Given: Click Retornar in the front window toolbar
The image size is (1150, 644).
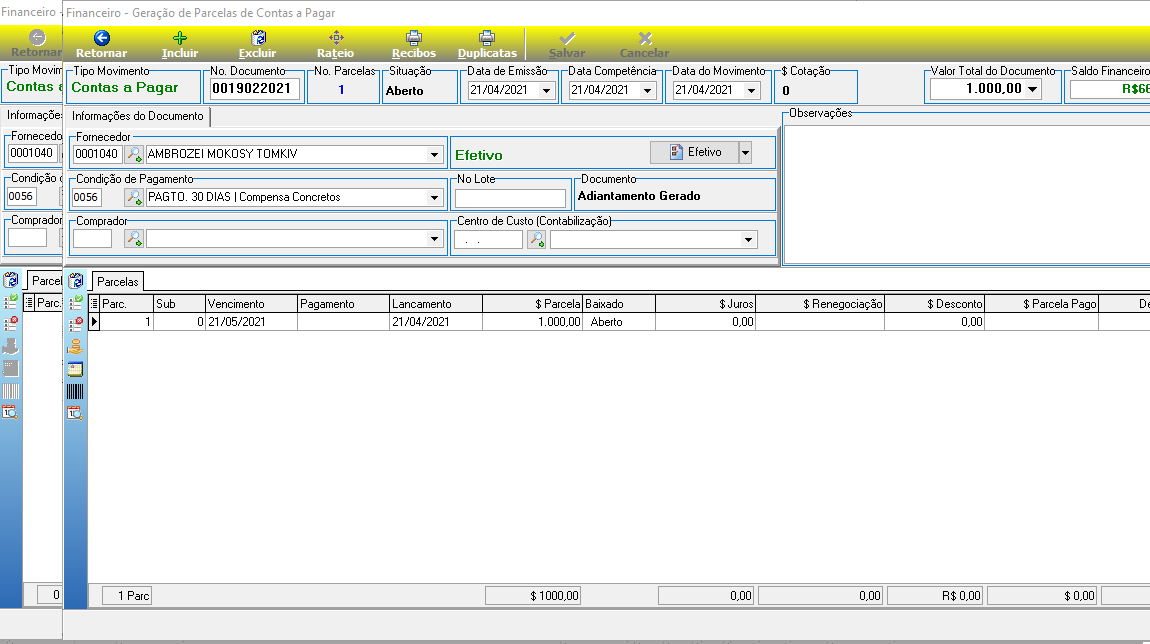Looking at the screenshot, I should pos(101,45).
